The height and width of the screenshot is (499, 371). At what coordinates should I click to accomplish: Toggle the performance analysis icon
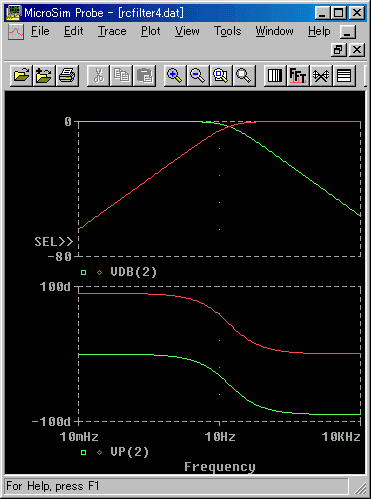click(x=321, y=76)
